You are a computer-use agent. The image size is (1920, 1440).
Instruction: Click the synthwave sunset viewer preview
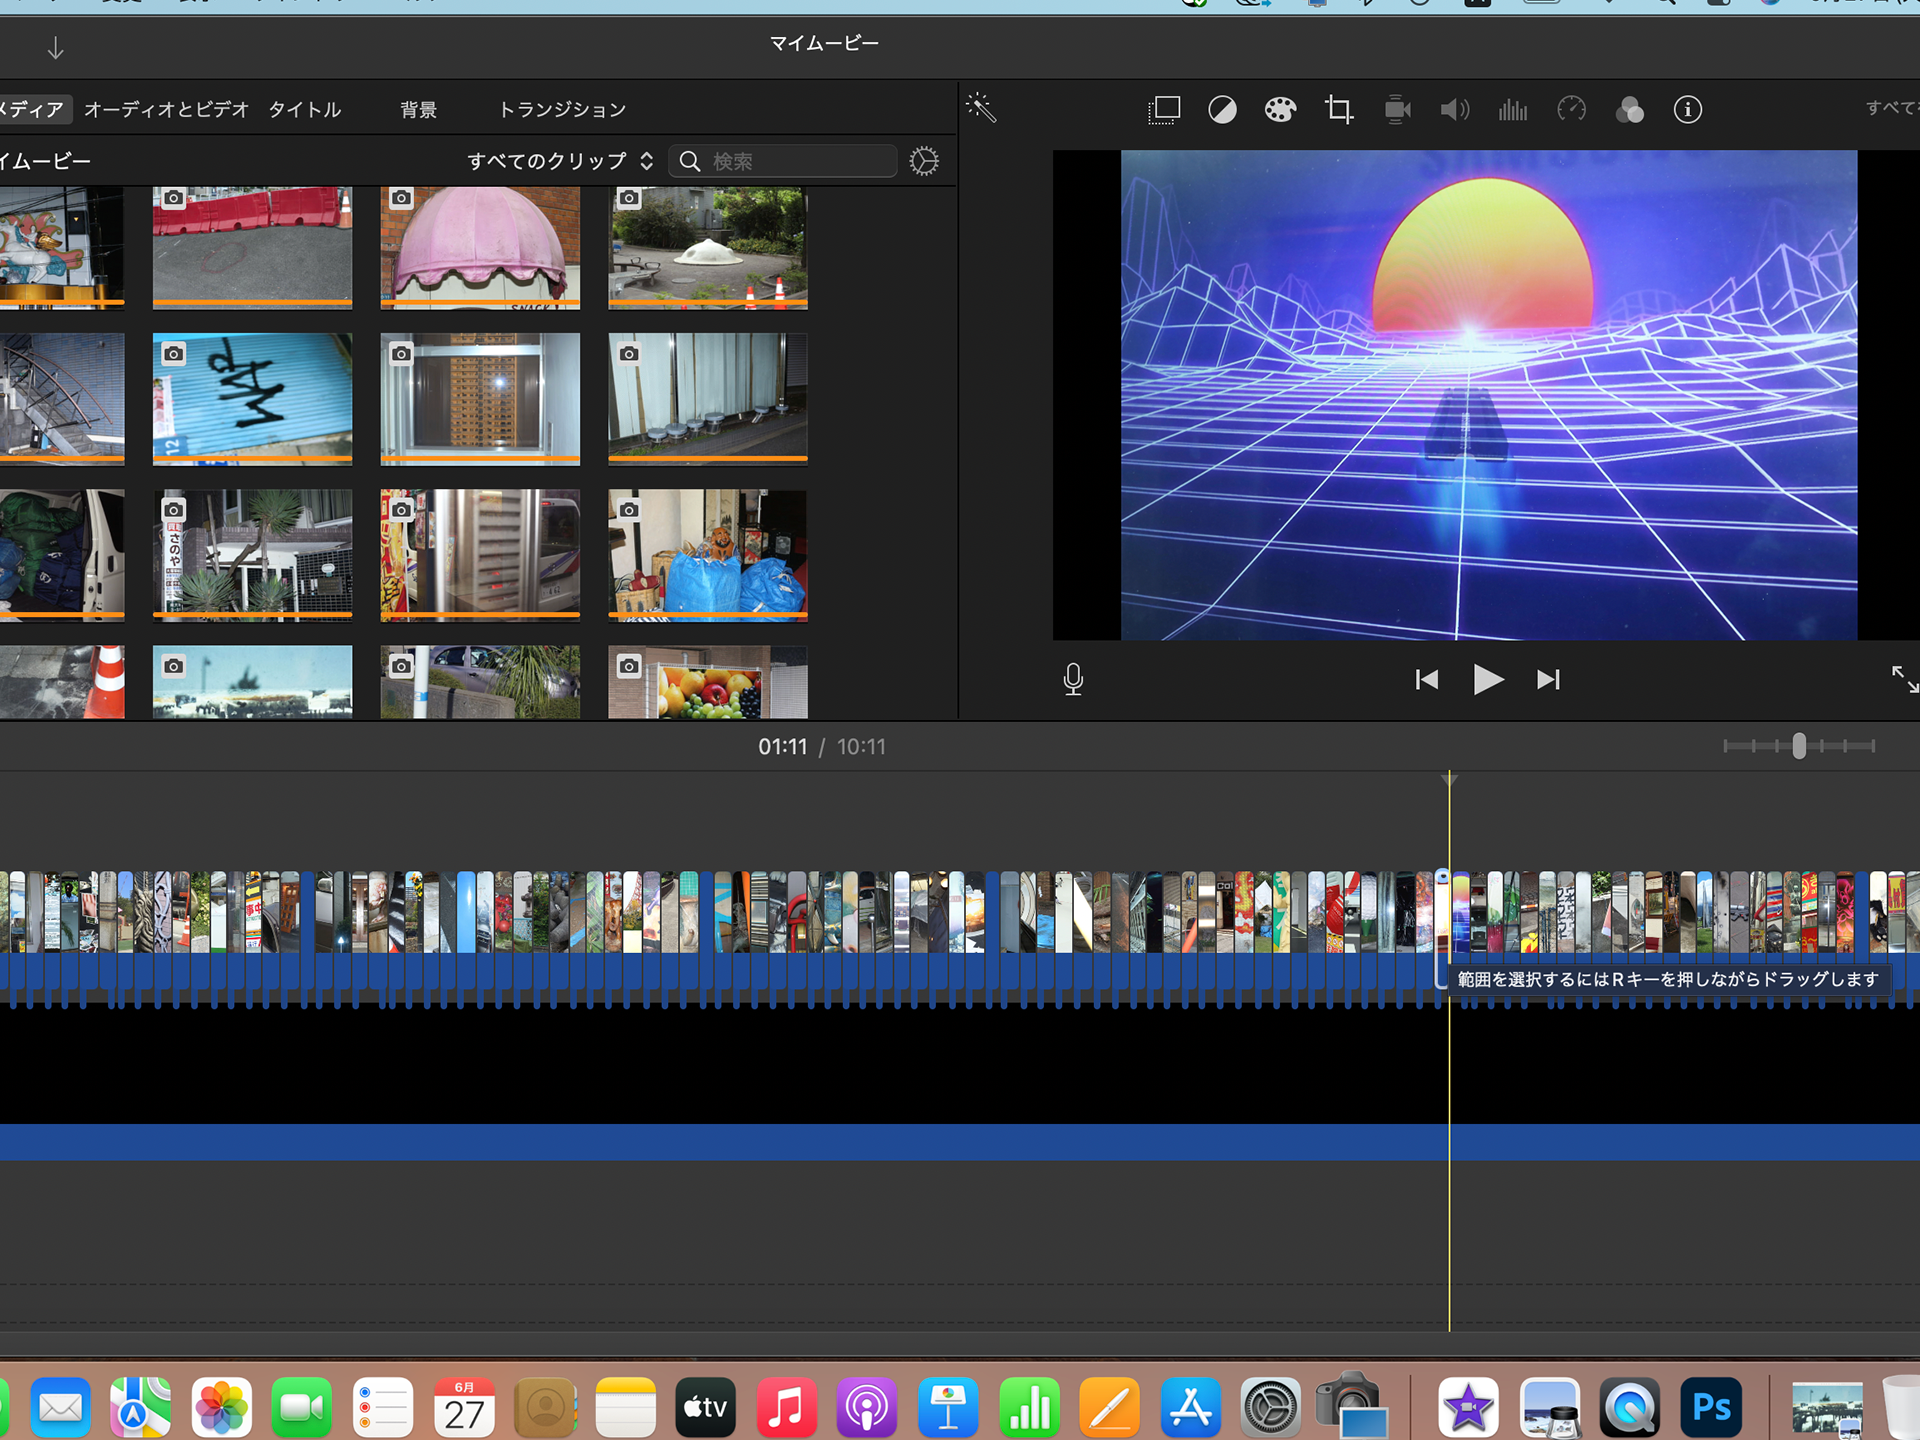1488,395
